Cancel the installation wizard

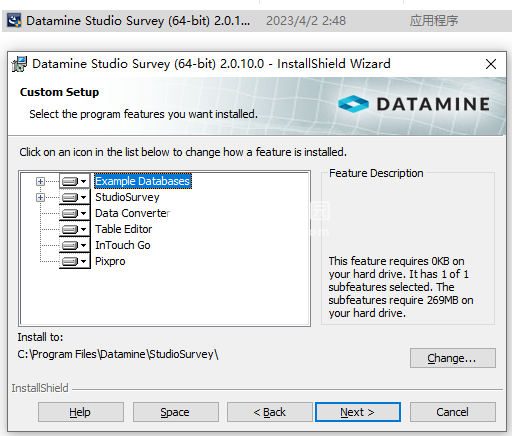453,412
